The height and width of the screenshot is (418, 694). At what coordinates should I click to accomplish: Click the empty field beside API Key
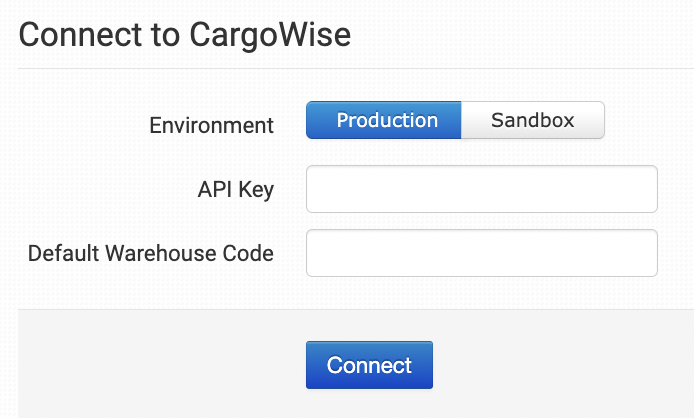pyautogui.click(x=481, y=189)
